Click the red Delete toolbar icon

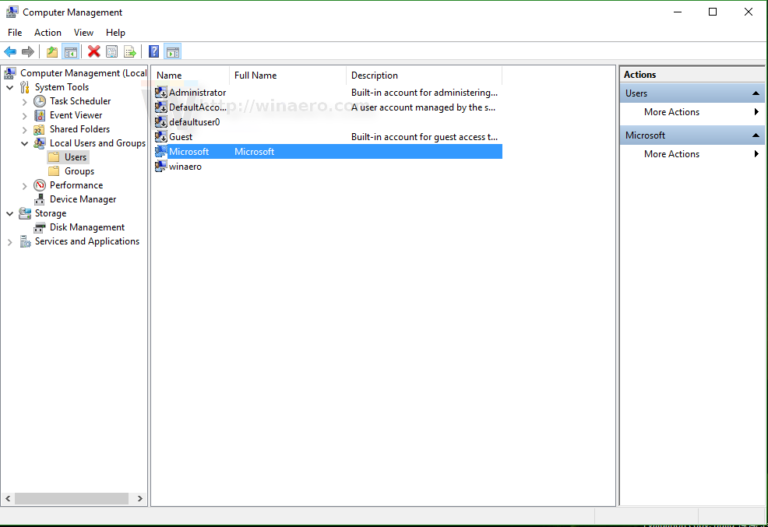tap(94, 52)
